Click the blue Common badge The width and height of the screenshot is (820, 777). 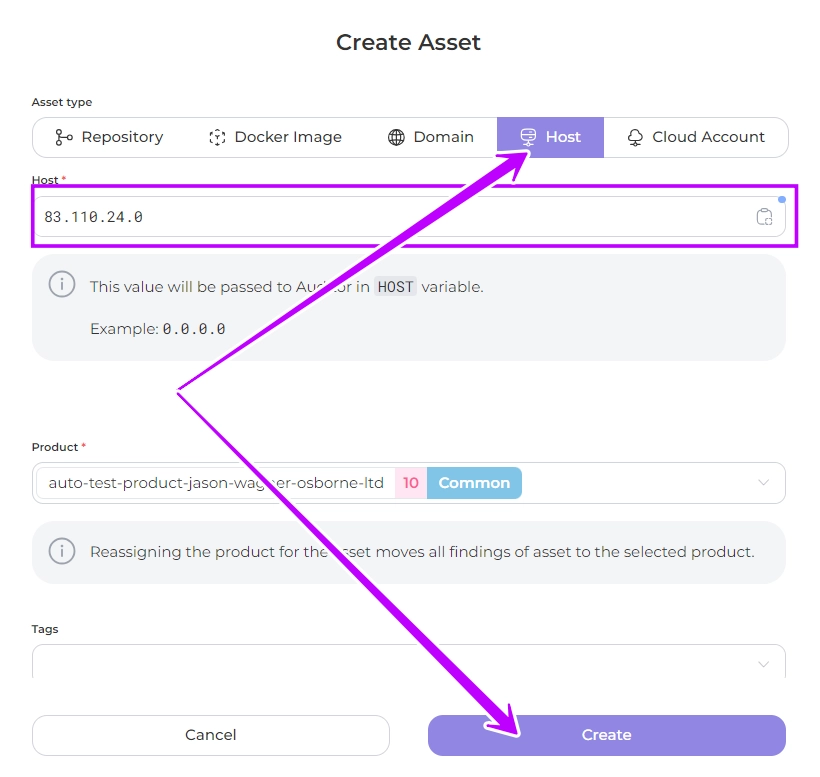pos(474,483)
